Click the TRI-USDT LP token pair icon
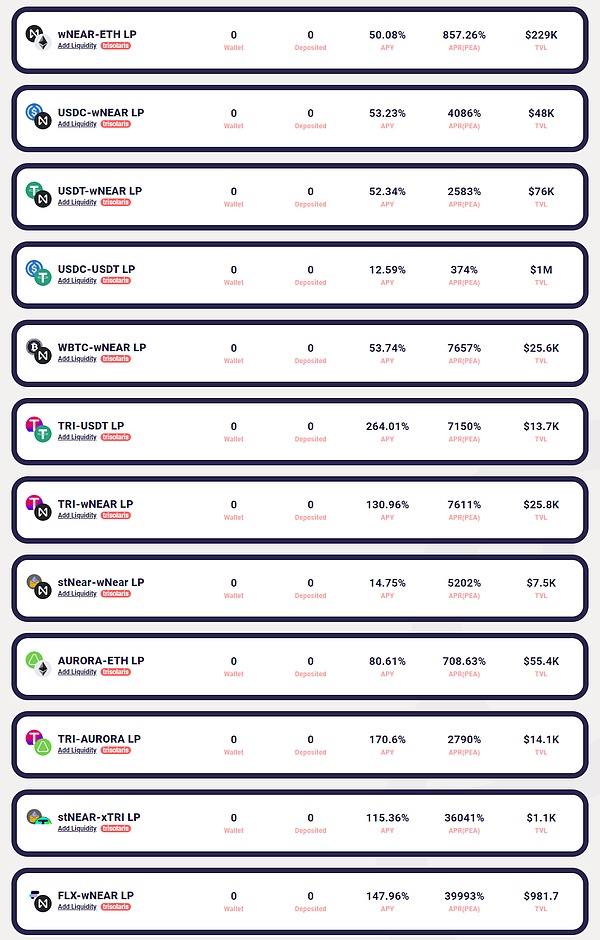600x940 pixels. pyautogui.click(x=38, y=430)
